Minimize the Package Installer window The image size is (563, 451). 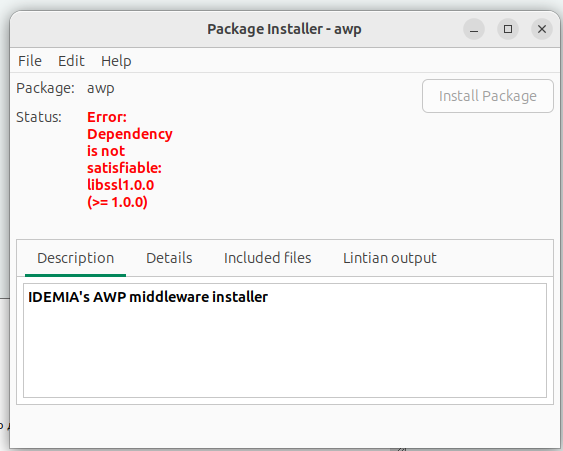[x=474, y=29]
